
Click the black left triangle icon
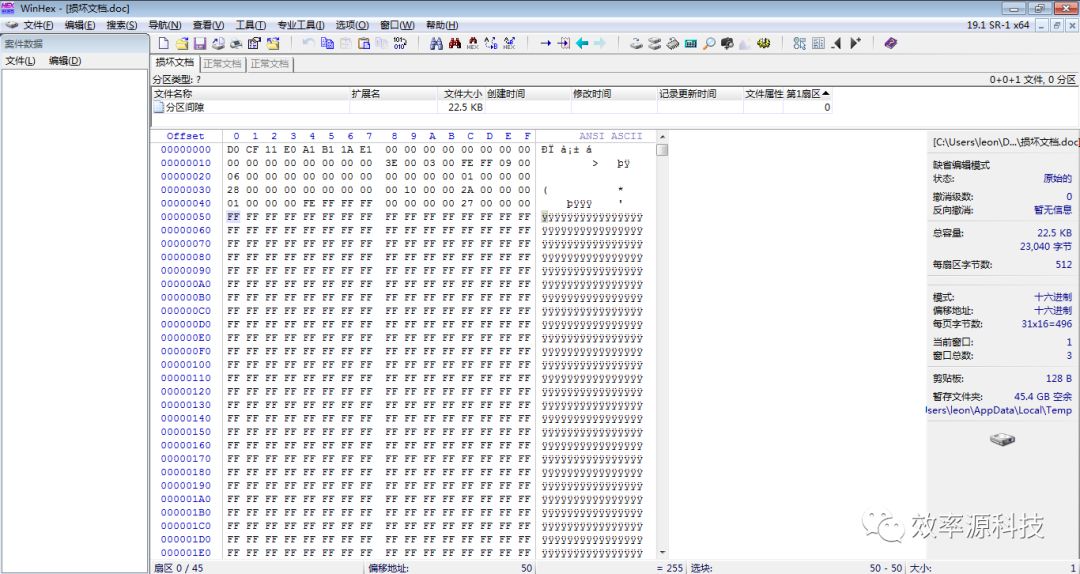(x=836, y=43)
